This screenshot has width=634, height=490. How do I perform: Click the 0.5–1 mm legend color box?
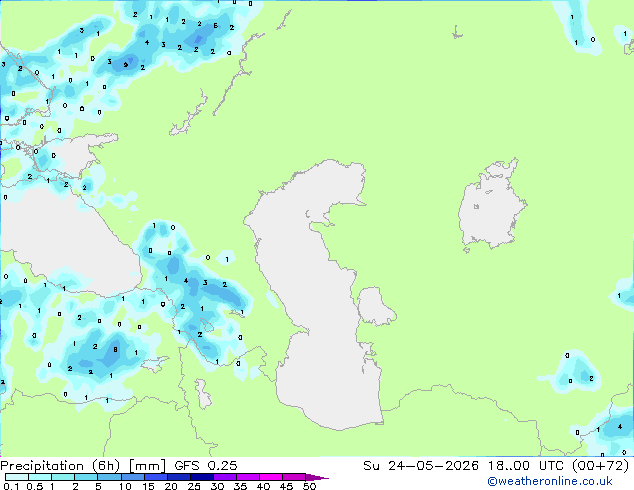click(40, 477)
